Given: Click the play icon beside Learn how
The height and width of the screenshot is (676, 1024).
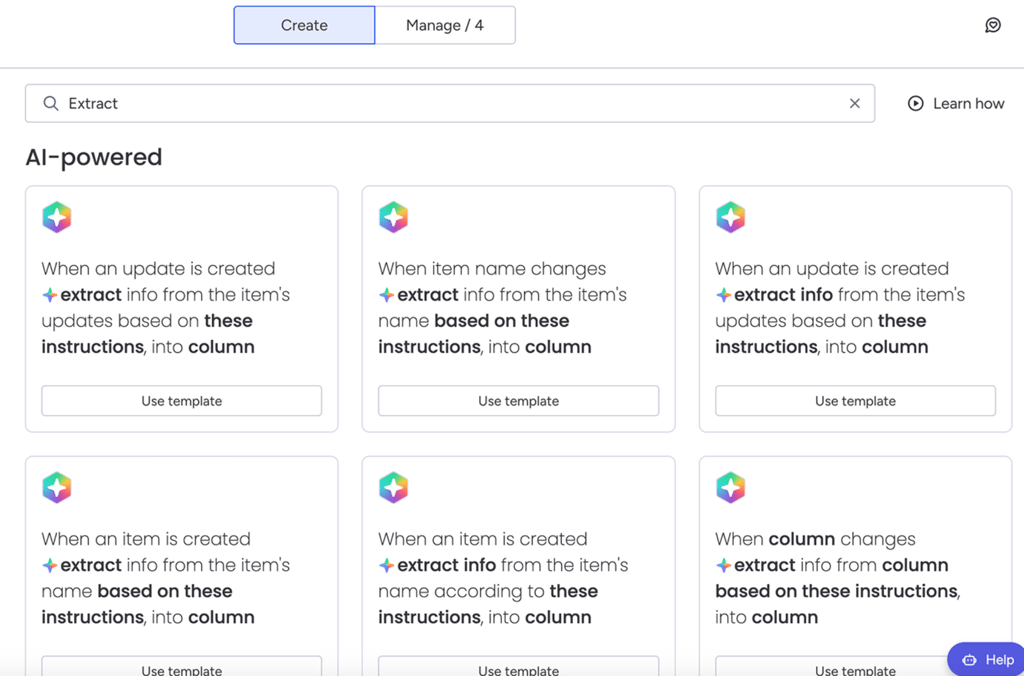Looking at the screenshot, I should (x=915, y=103).
